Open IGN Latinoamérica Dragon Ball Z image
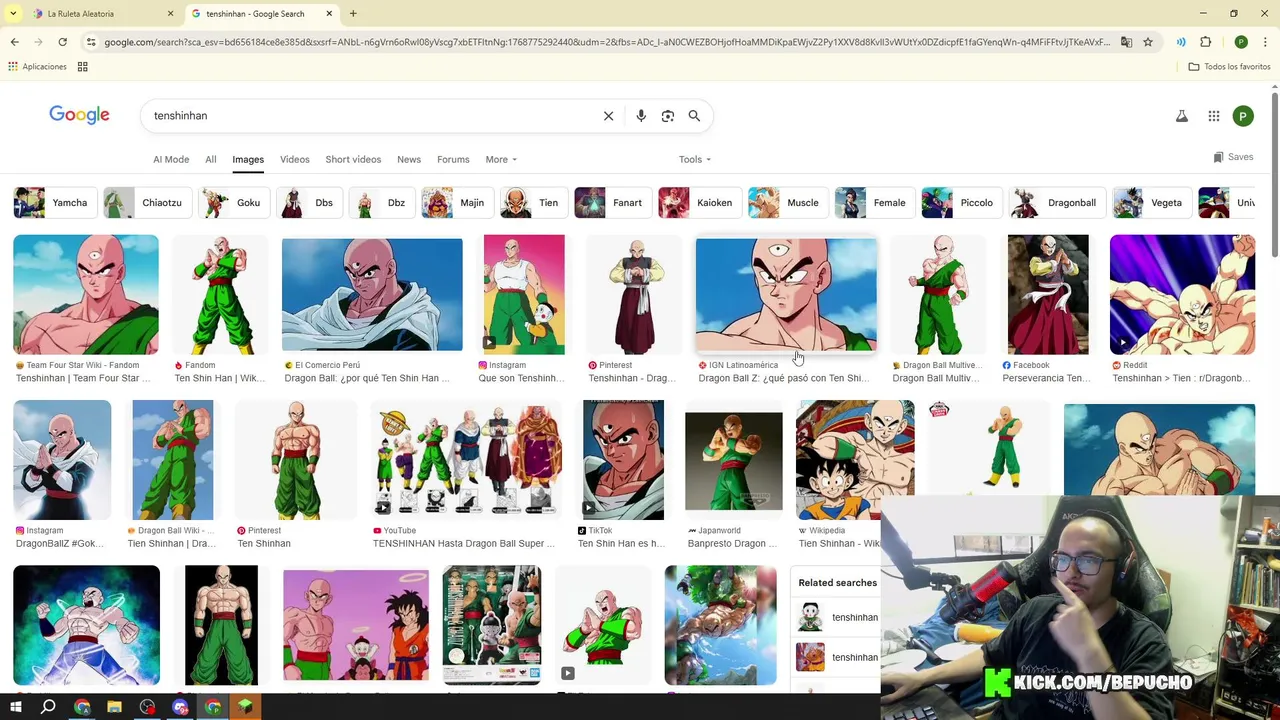 click(786, 295)
